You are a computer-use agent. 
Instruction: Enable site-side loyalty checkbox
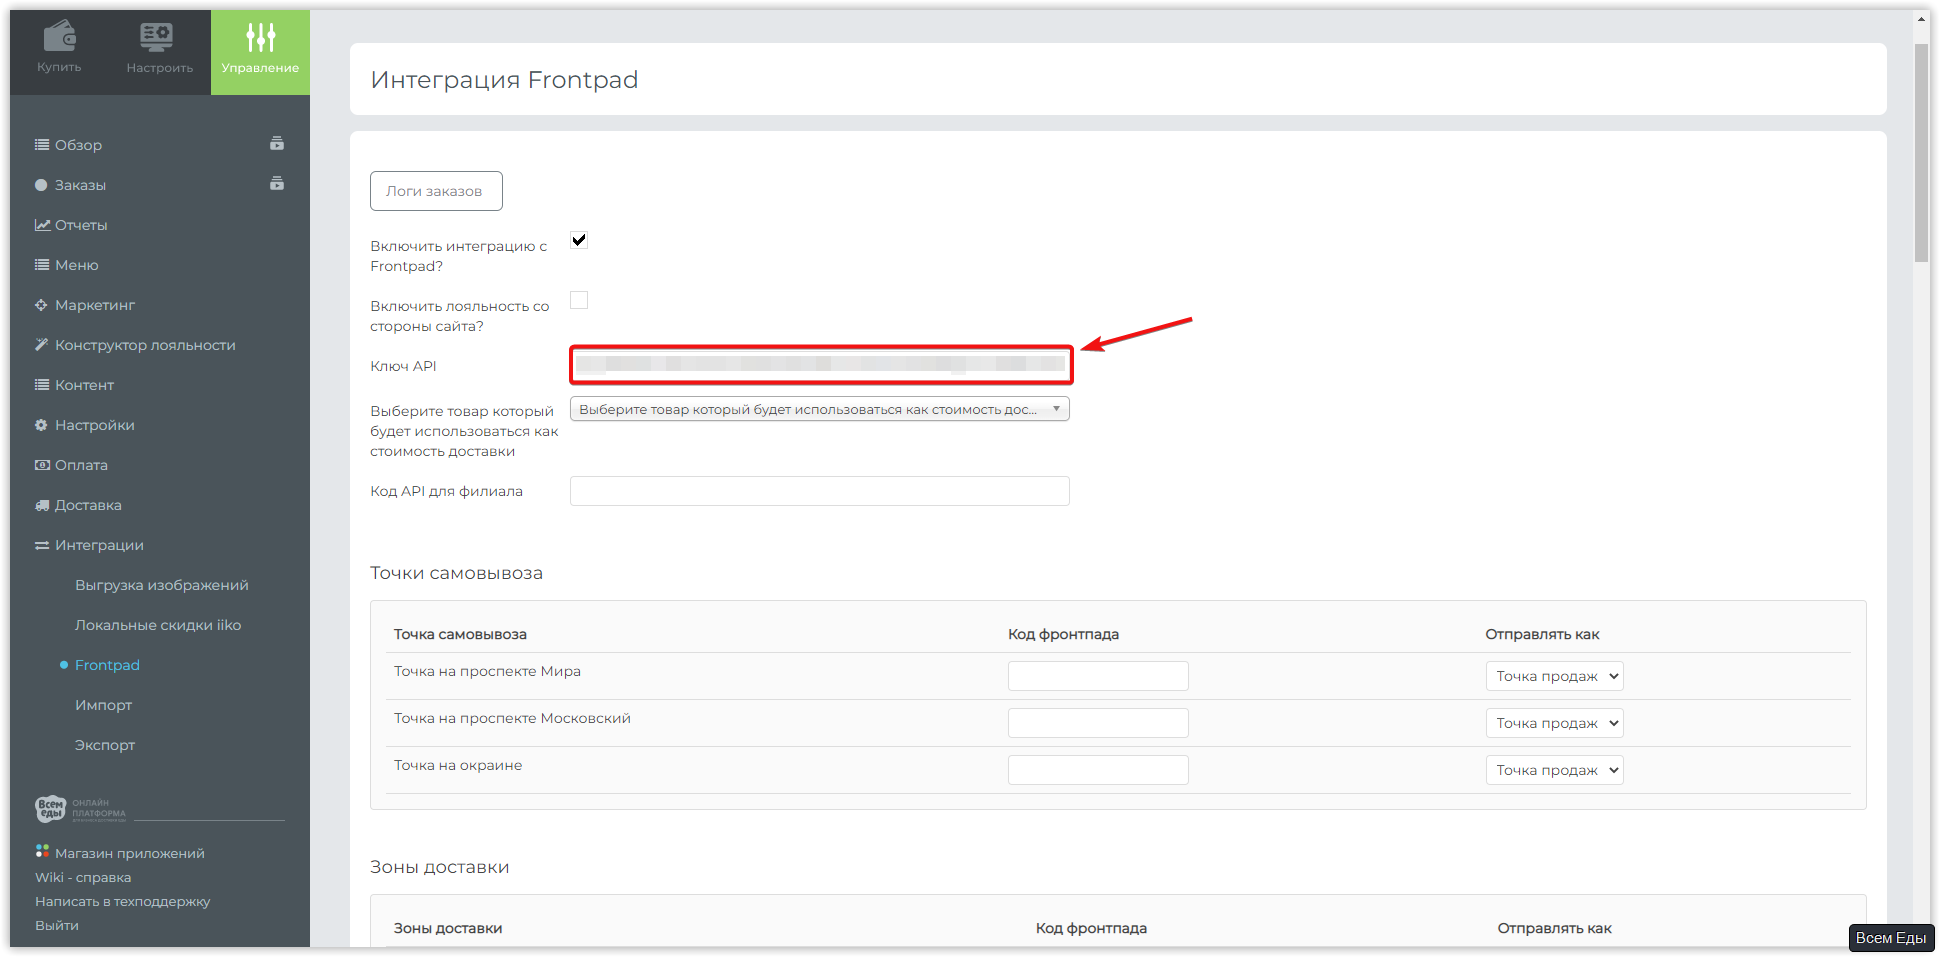point(579,300)
